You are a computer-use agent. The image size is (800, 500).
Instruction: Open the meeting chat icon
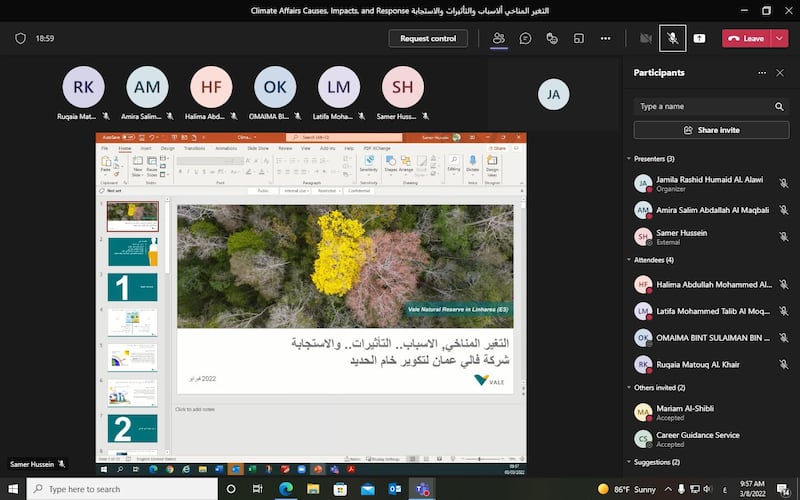point(525,38)
